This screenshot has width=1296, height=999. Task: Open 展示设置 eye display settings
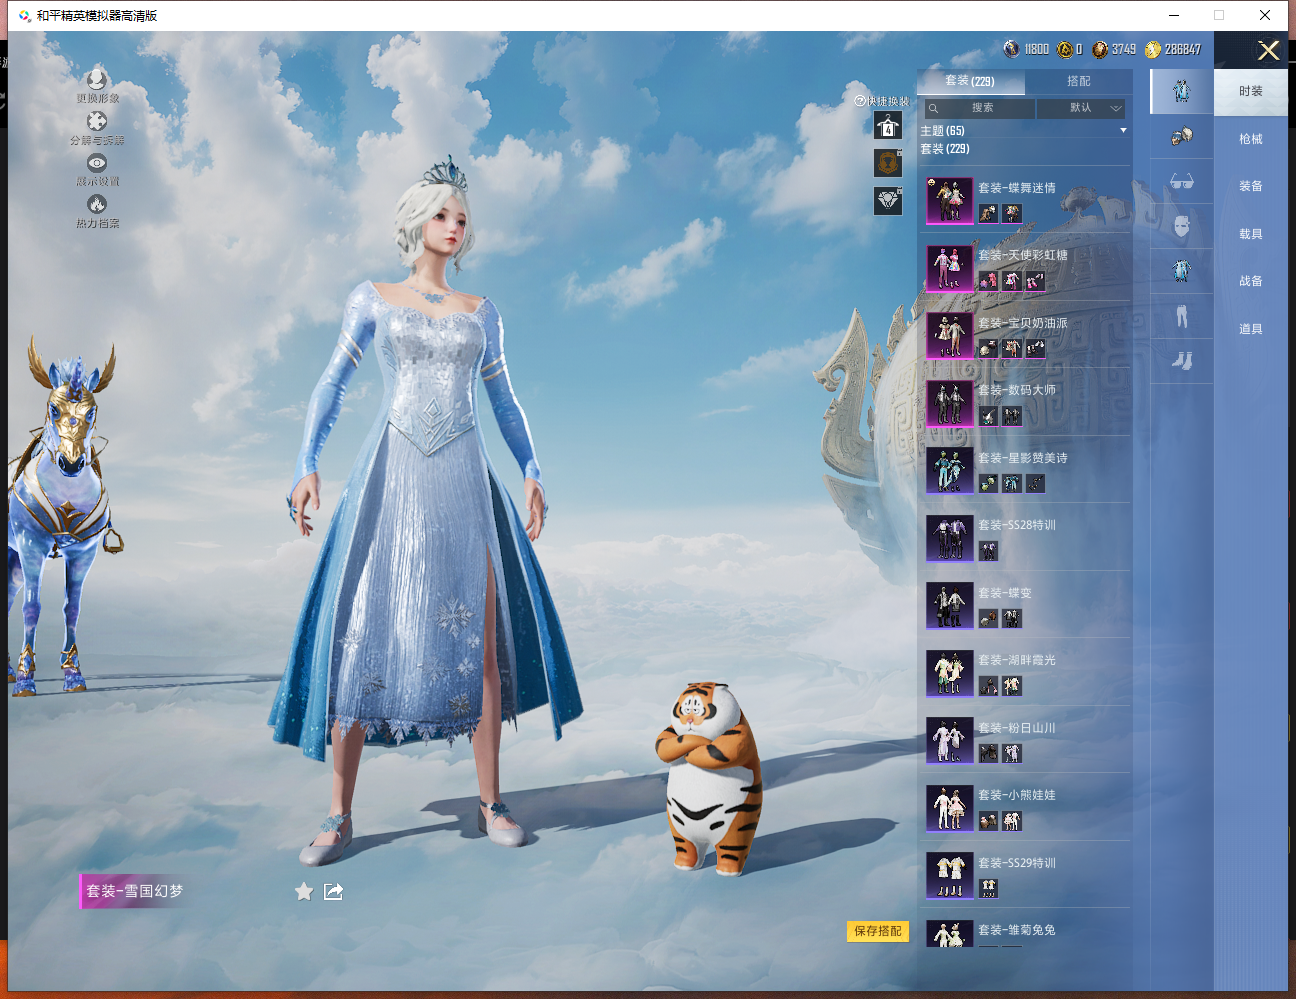point(97,162)
